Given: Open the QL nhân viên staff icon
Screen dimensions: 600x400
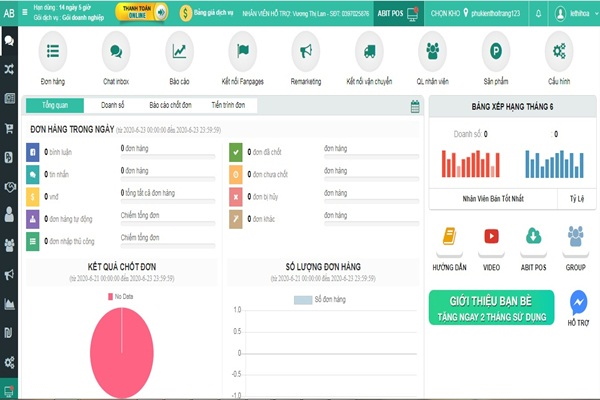Looking at the screenshot, I should [432, 51].
